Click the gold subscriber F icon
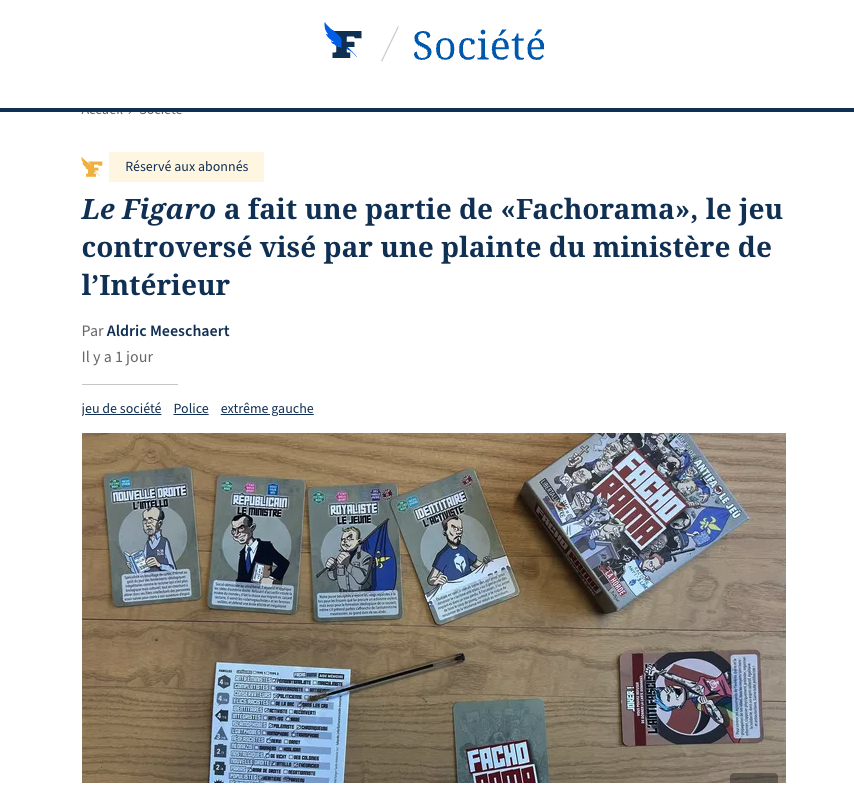 click(92, 167)
